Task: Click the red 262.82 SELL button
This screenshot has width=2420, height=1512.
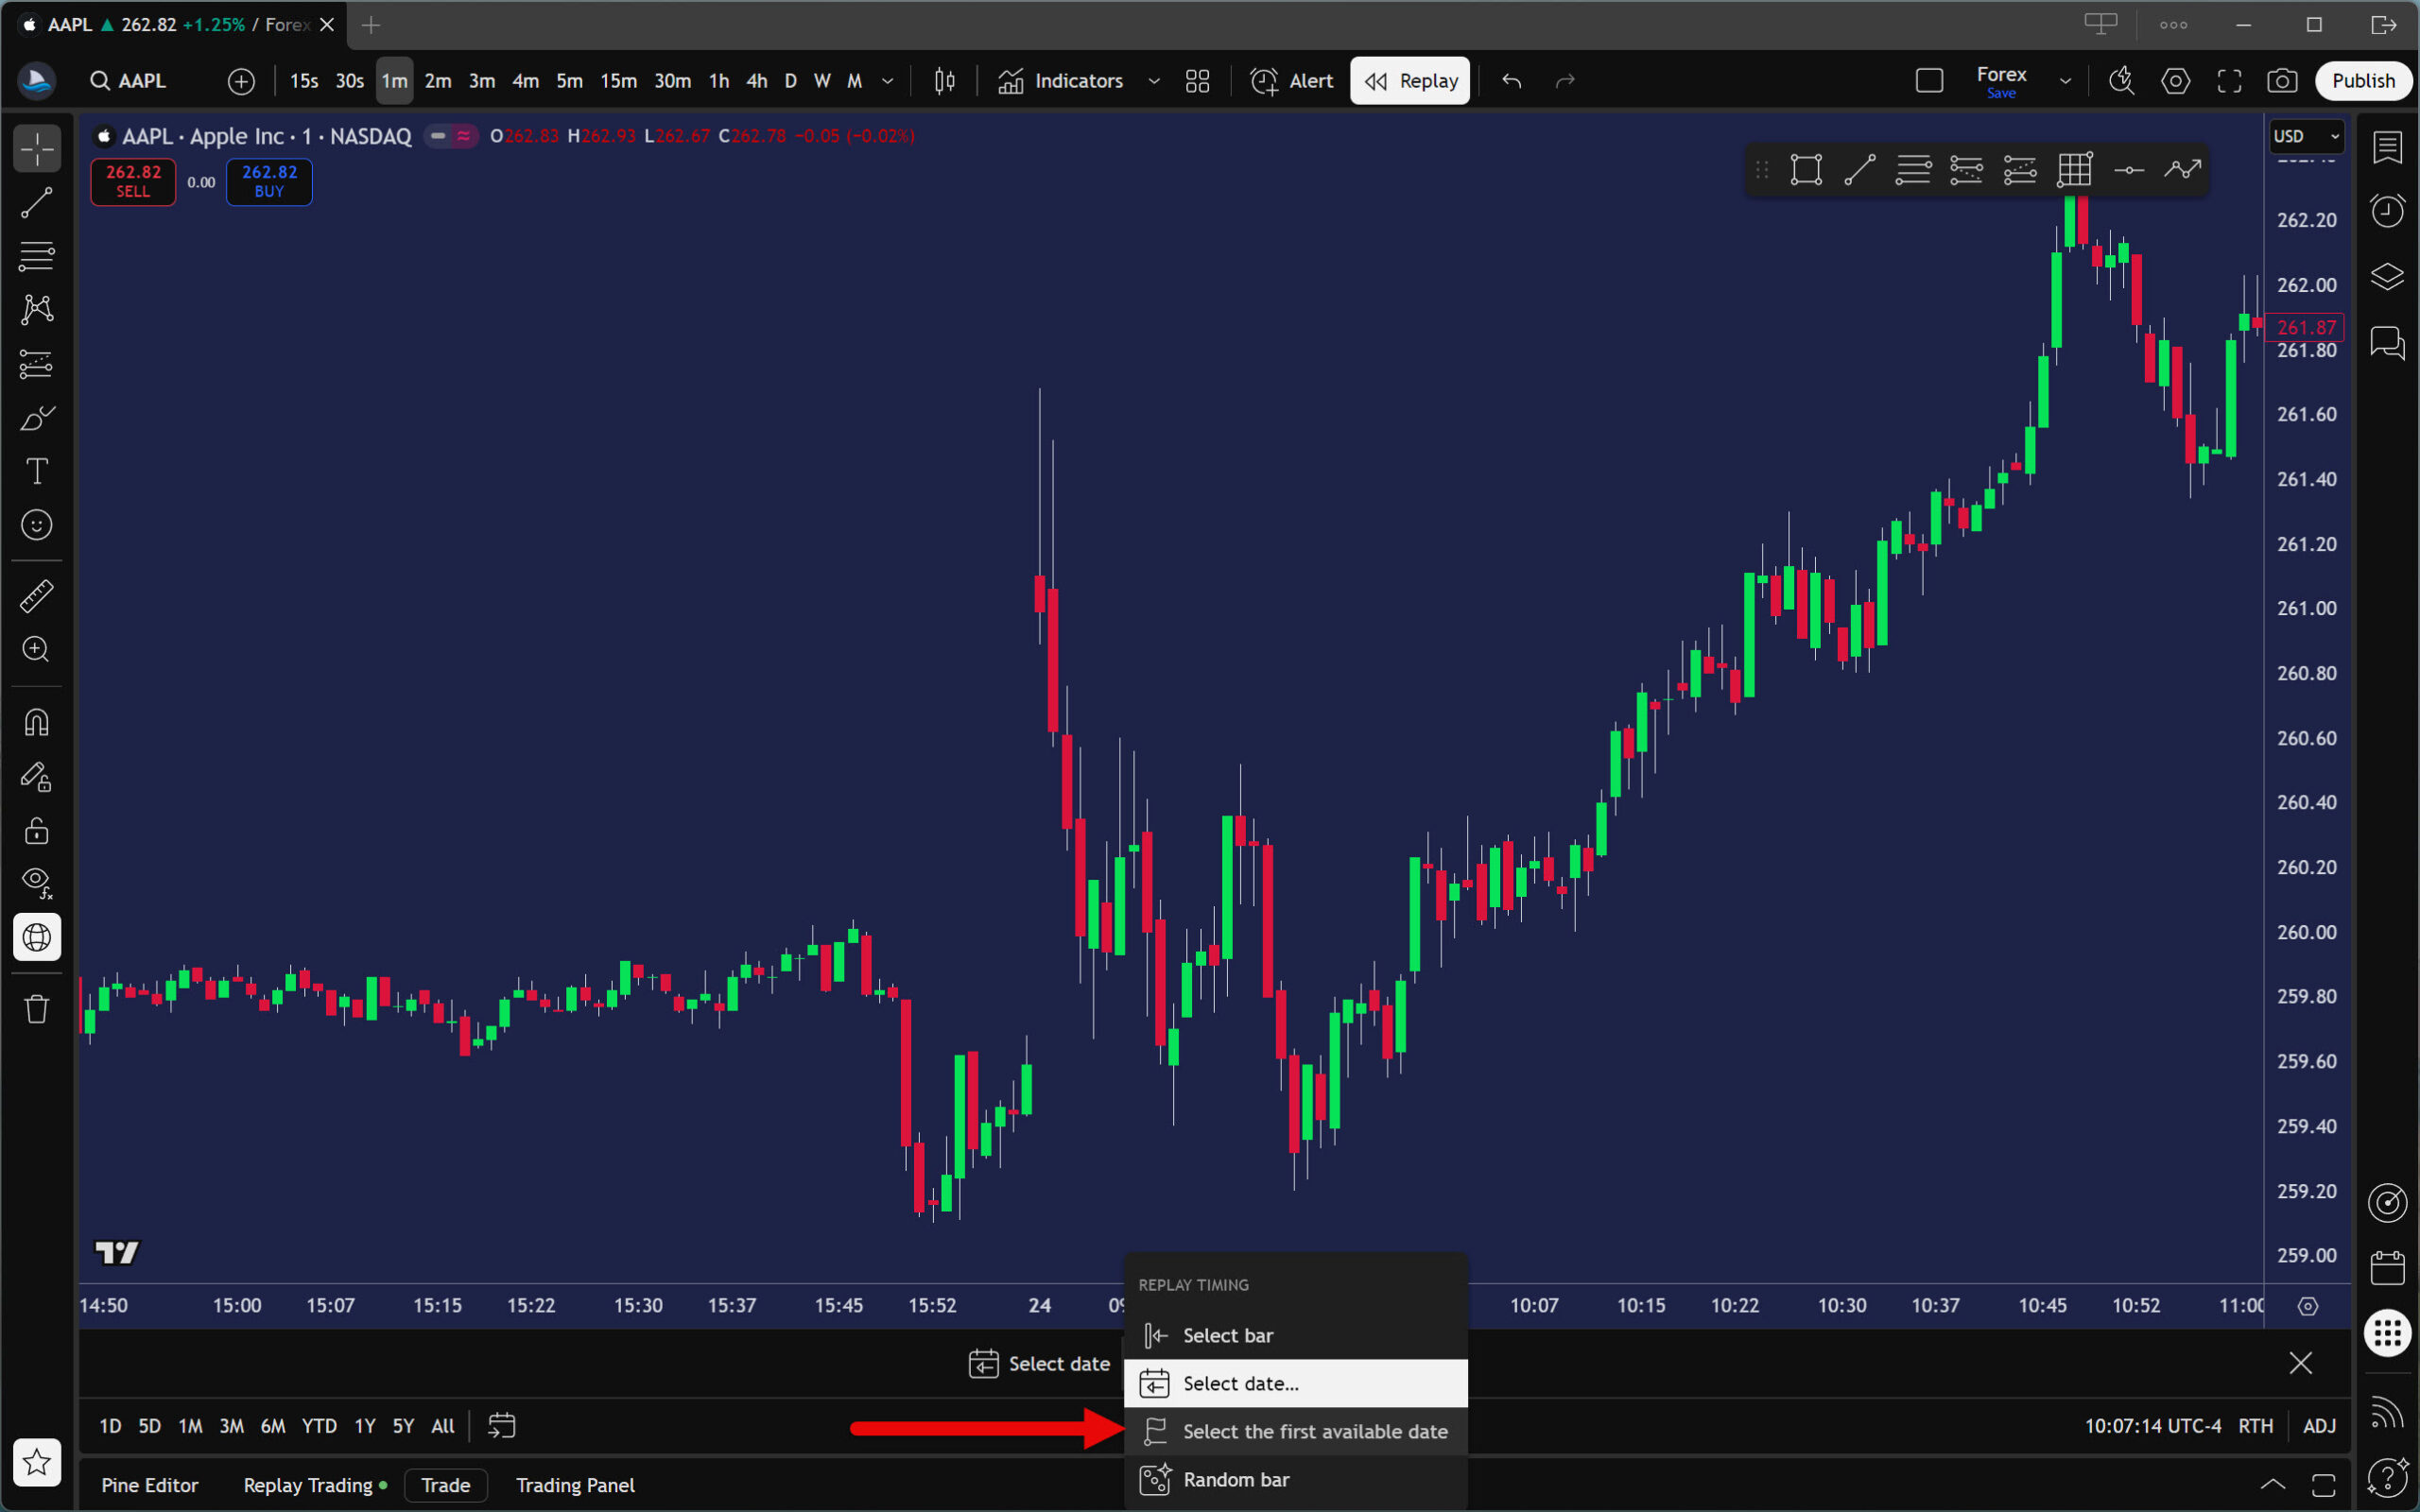Action: (x=133, y=181)
